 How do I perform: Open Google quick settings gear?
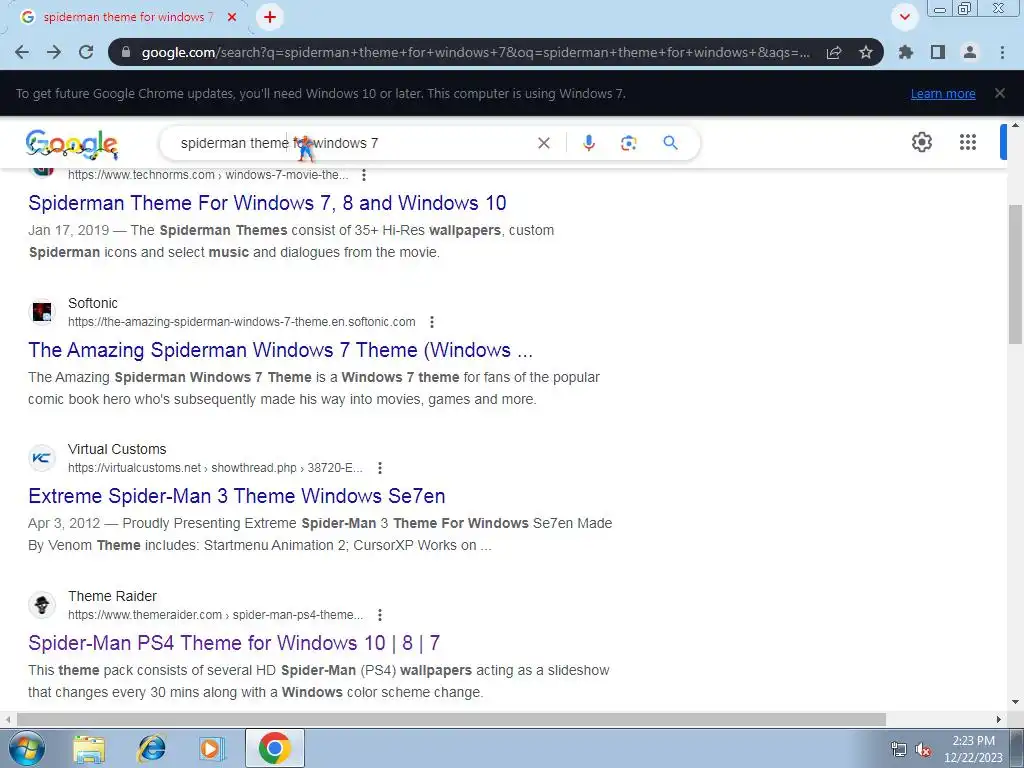click(921, 142)
